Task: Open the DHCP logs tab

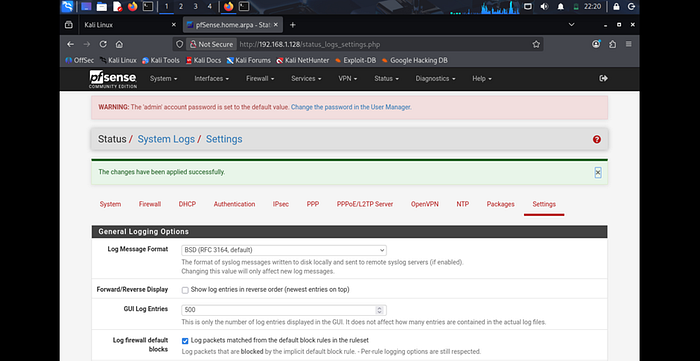Action: point(187,204)
